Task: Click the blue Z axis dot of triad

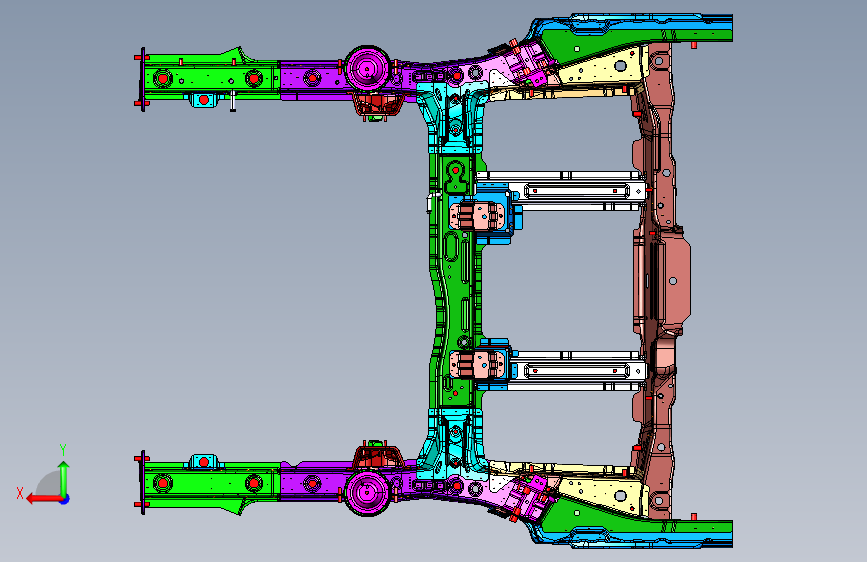Action: (x=65, y=499)
